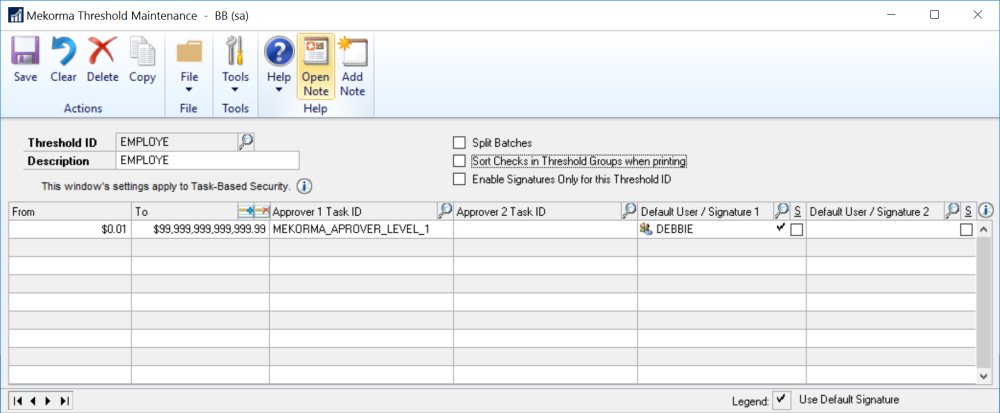Screen dimensions: 1000x413
Task: Enable Split Batches checkbox
Action: point(459,143)
